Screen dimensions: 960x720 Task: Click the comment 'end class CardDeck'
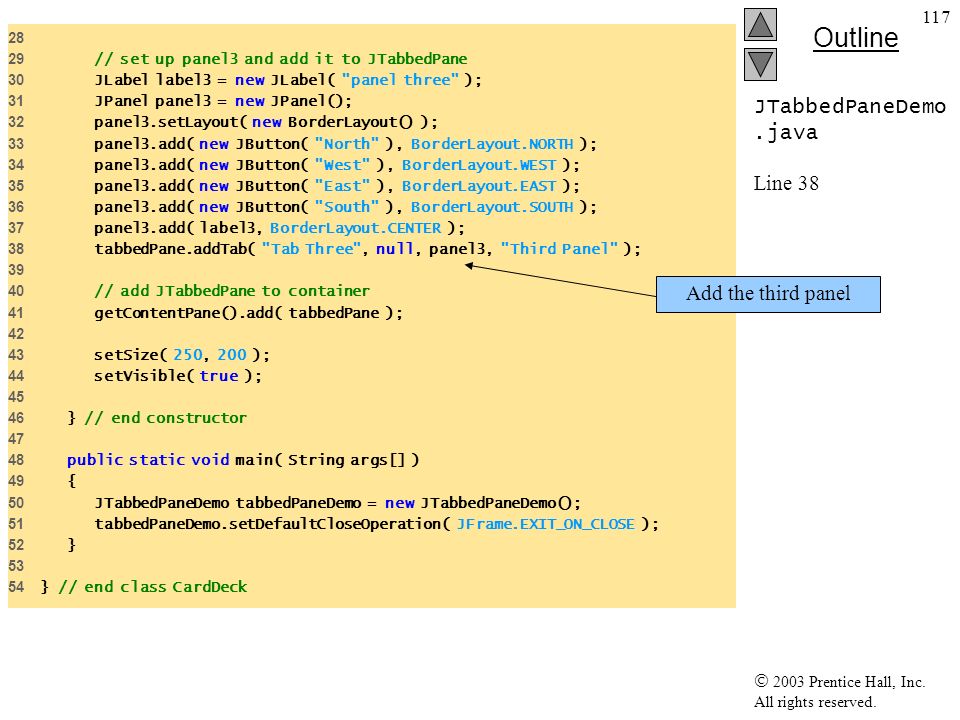coord(152,587)
